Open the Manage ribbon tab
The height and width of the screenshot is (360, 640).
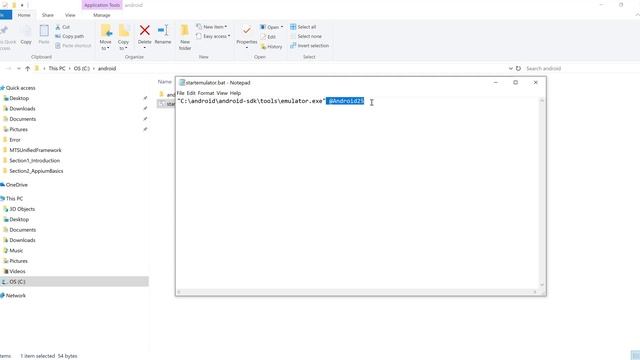coord(102,15)
